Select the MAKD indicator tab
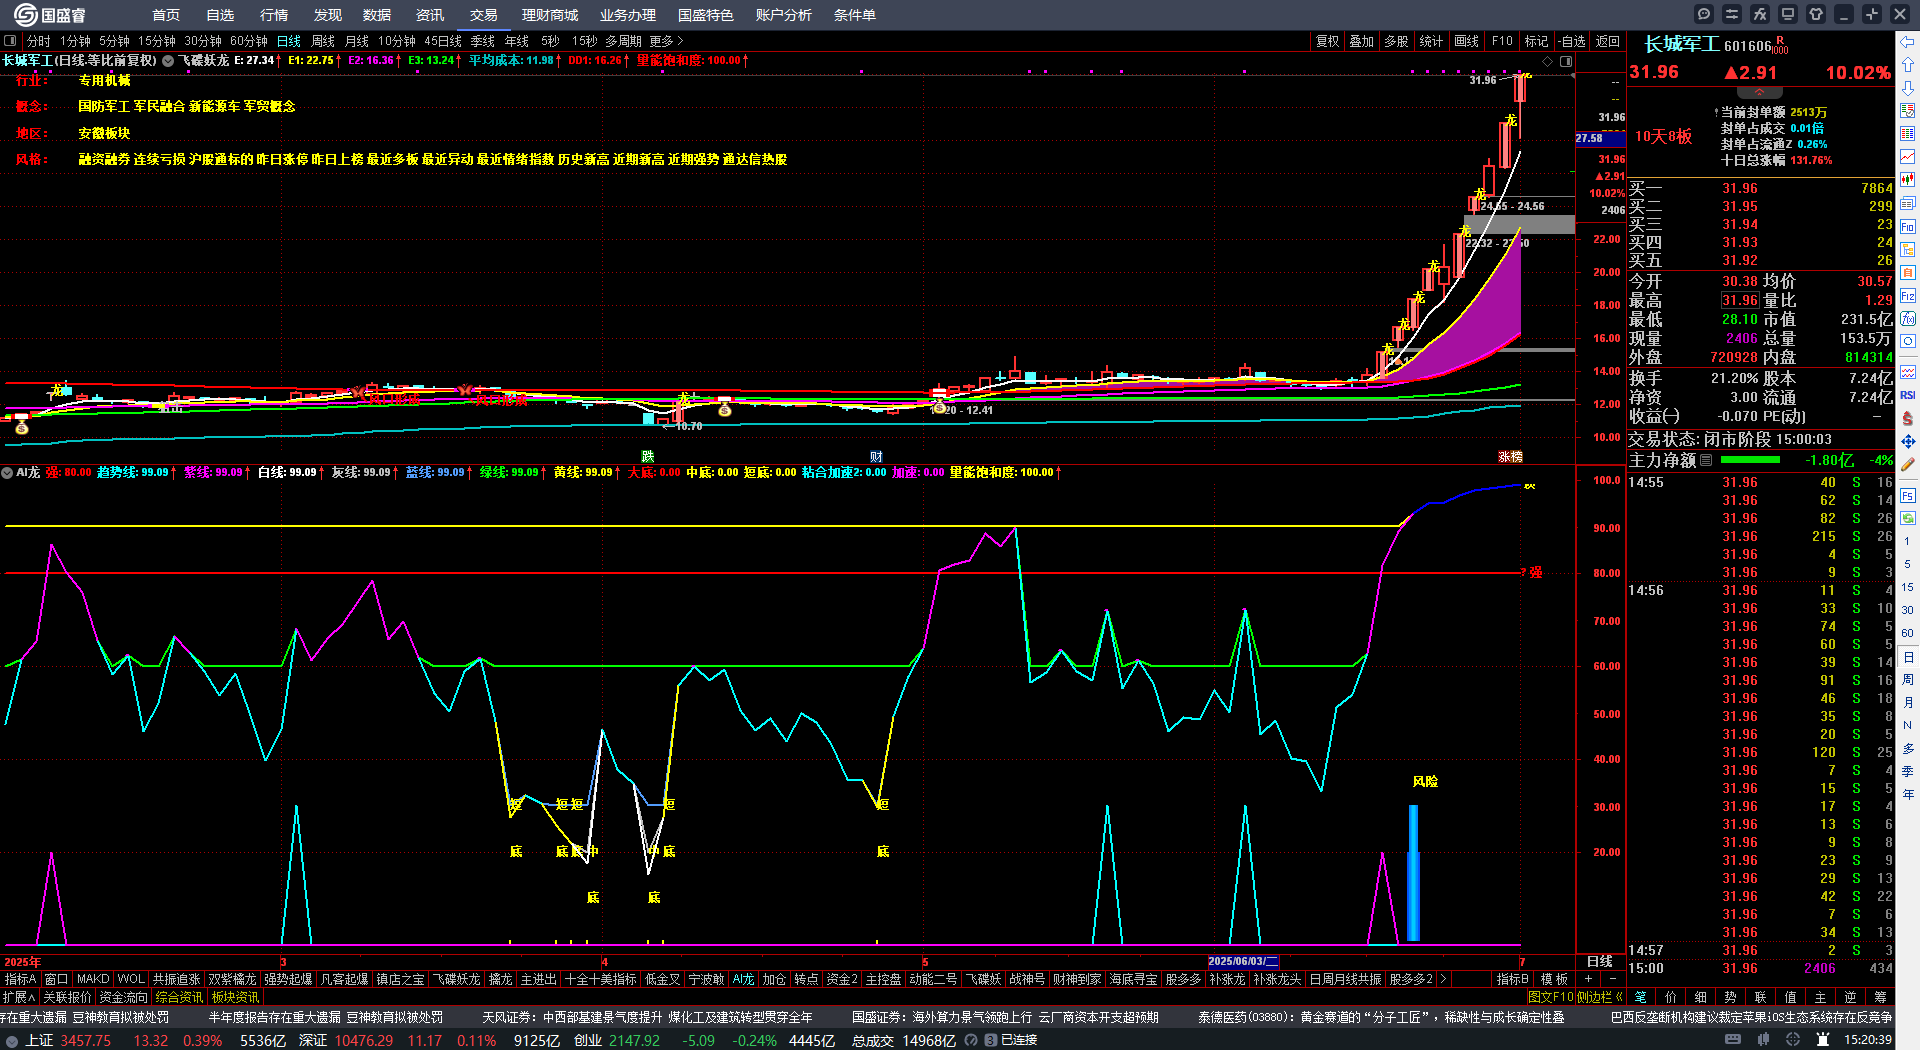1920x1050 pixels. [93, 979]
